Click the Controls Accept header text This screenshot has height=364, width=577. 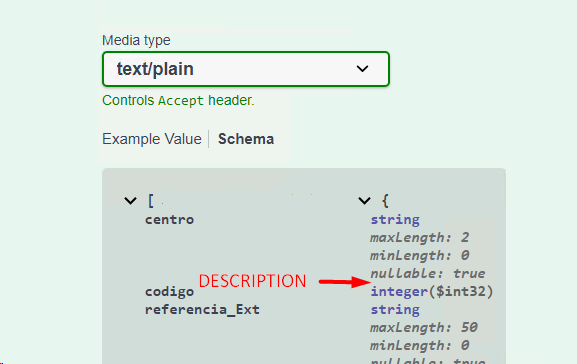click(x=178, y=100)
